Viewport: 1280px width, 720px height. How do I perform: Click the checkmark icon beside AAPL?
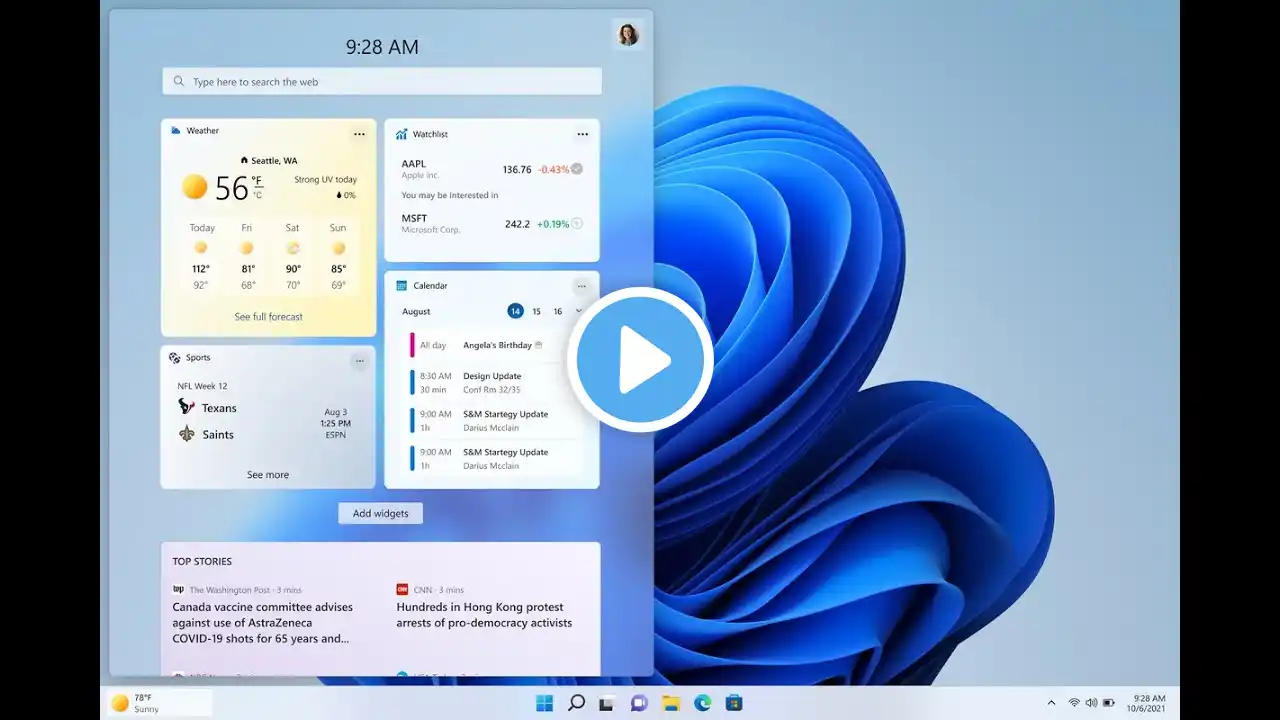click(576, 169)
